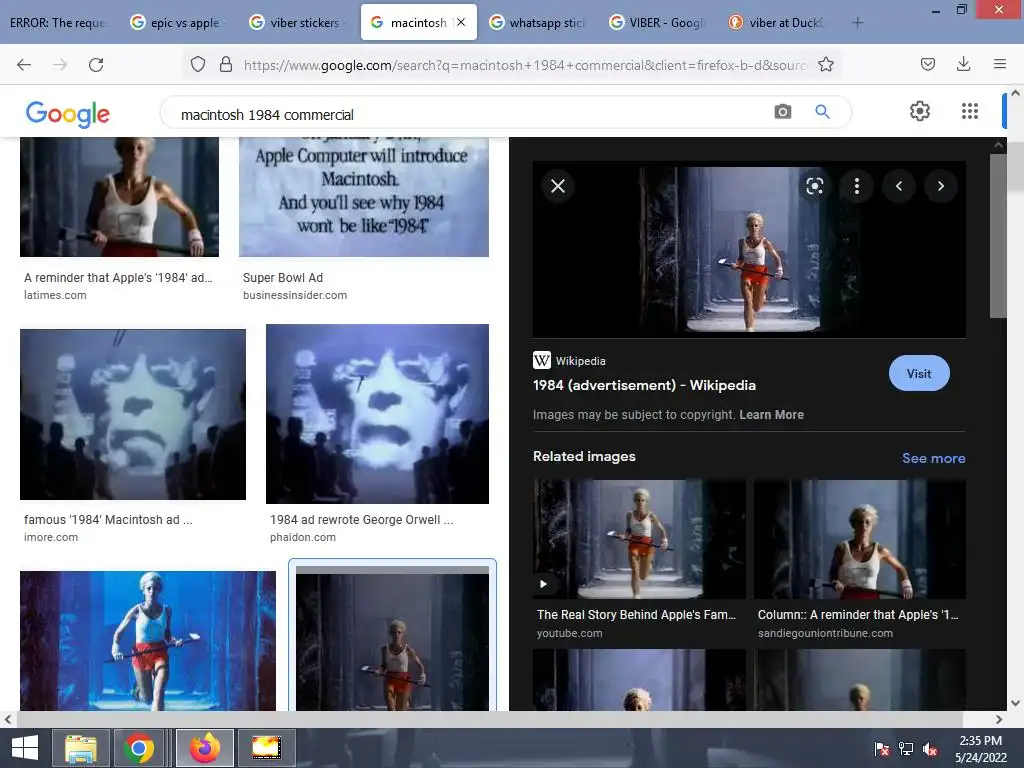
Task: Submit search with magnifier icon
Action: 822,112
